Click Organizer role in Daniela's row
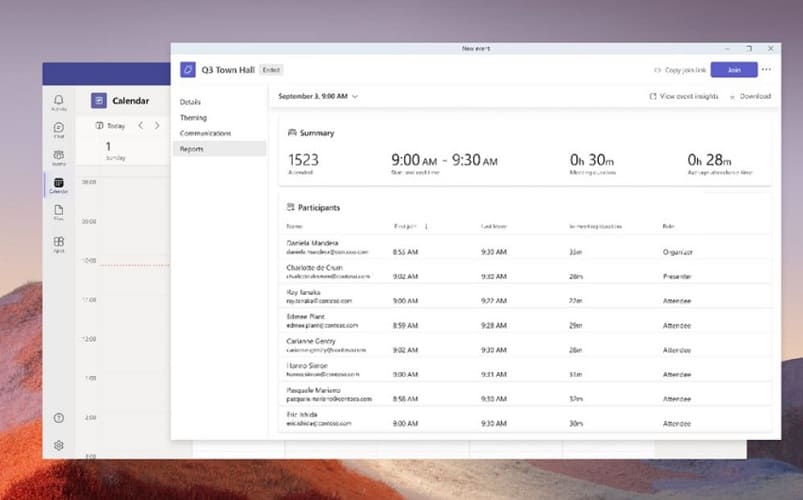The height and width of the screenshot is (500, 803). (678, 252)
